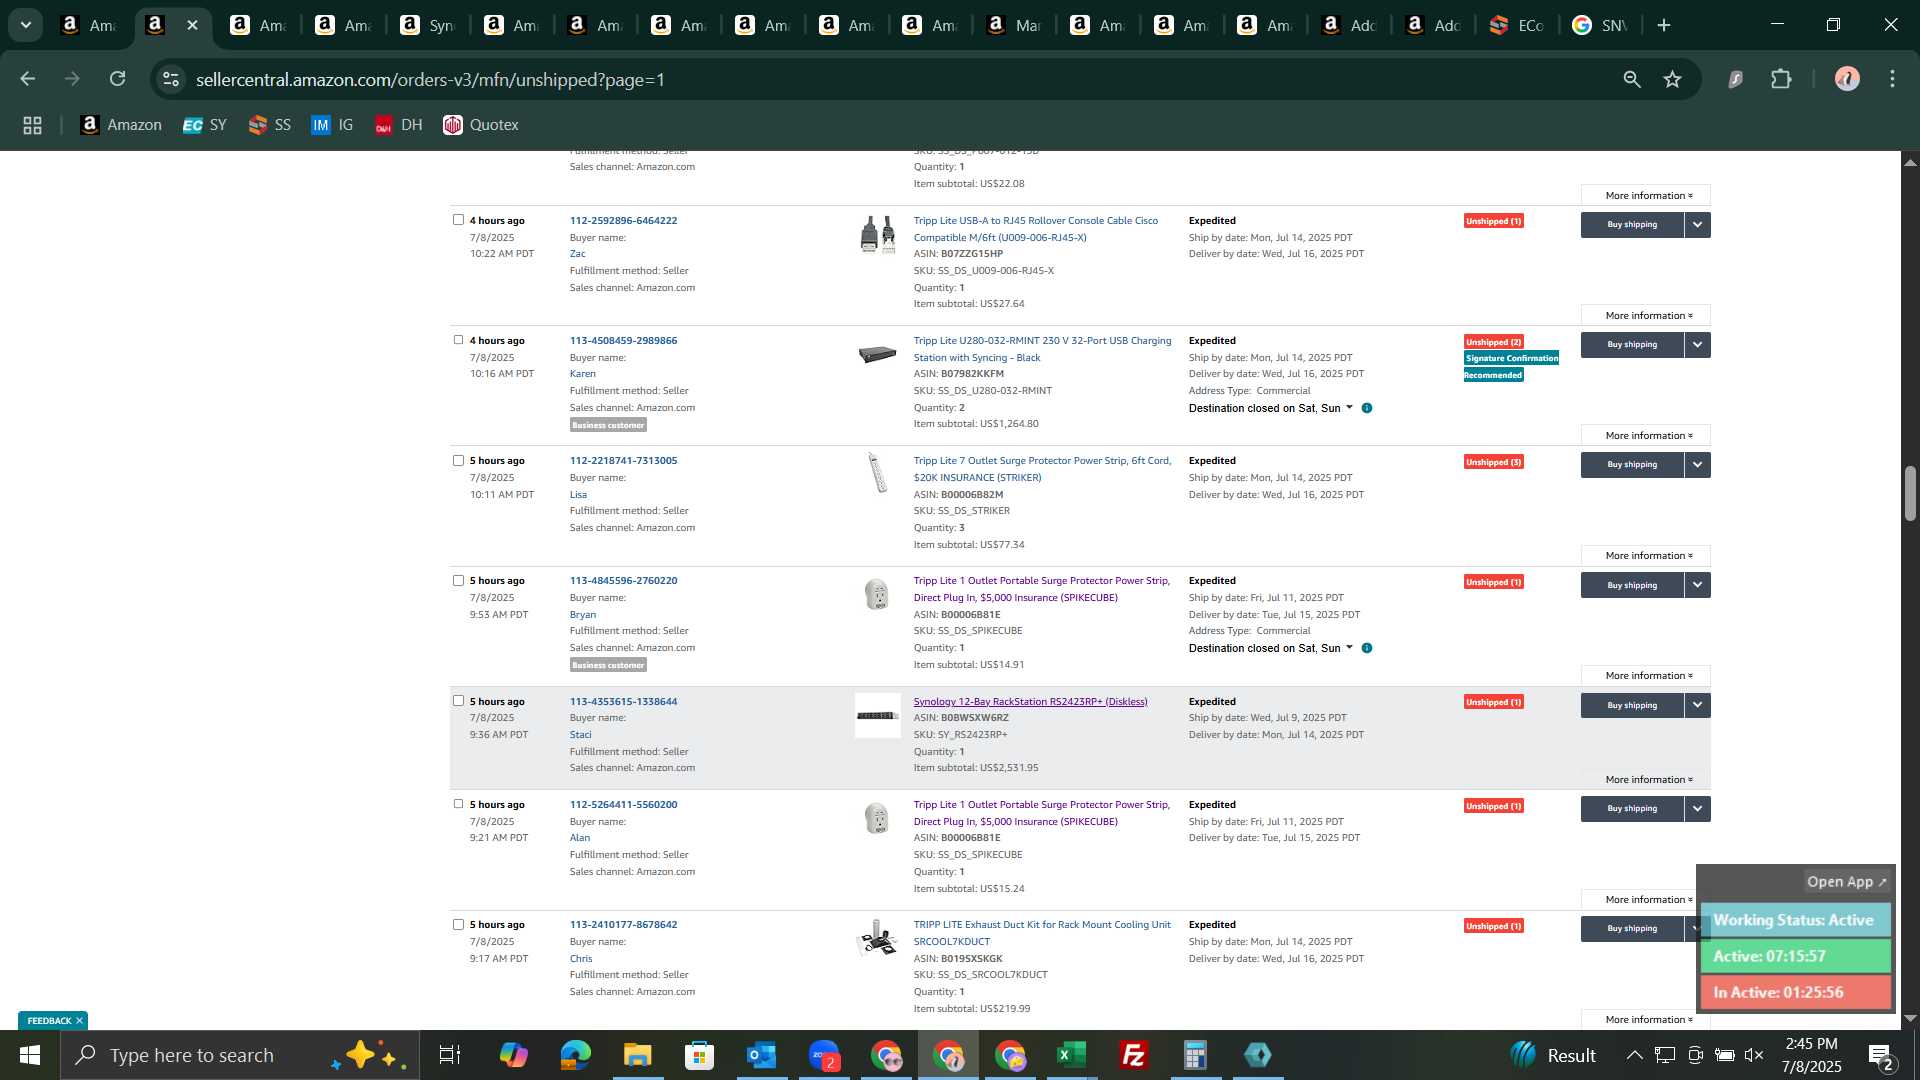The width and height of the screenshot is (1920, 1080).
Task: Open Chrome three-dot menu
Action: click(x=1892, y=79)
